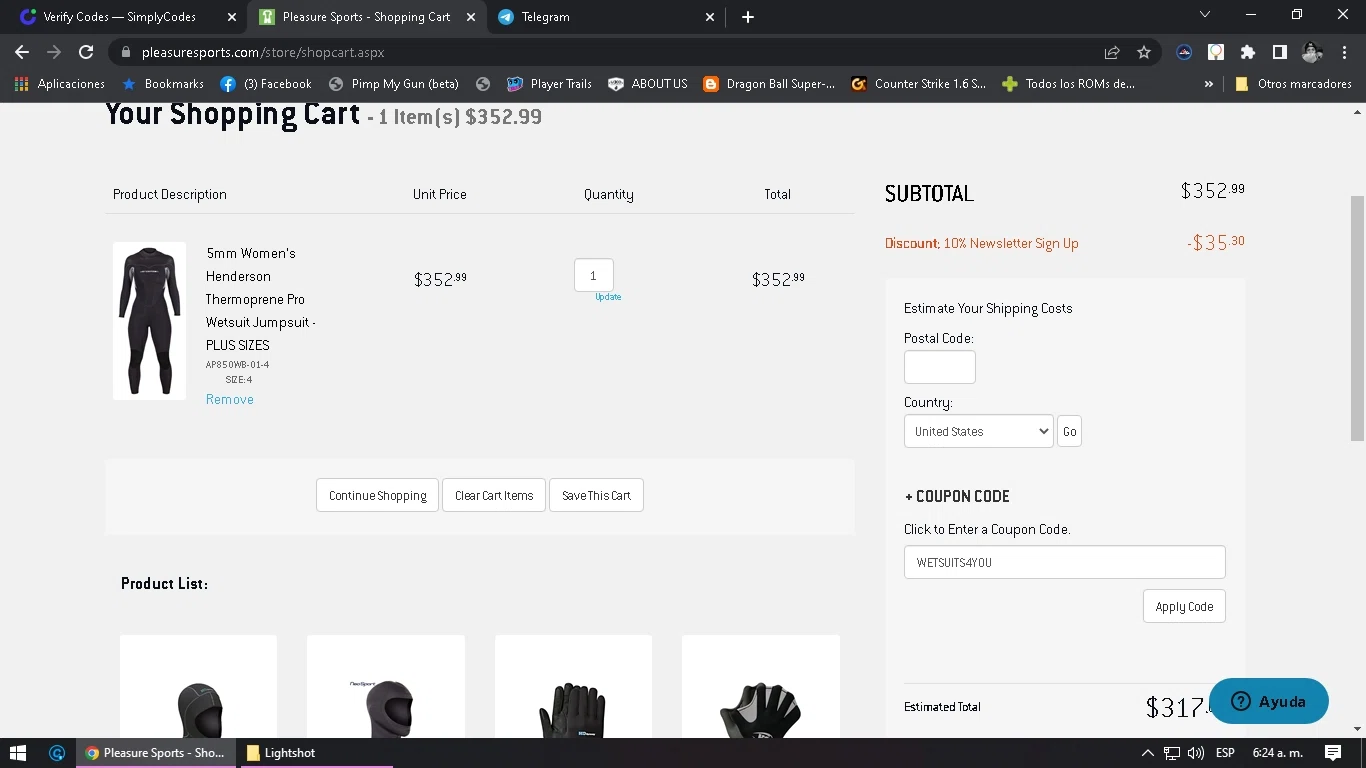Open Bookmarks folder in bookmarks bar
1366x768 pixels.
pyautogui.click(x=163, y=84)
